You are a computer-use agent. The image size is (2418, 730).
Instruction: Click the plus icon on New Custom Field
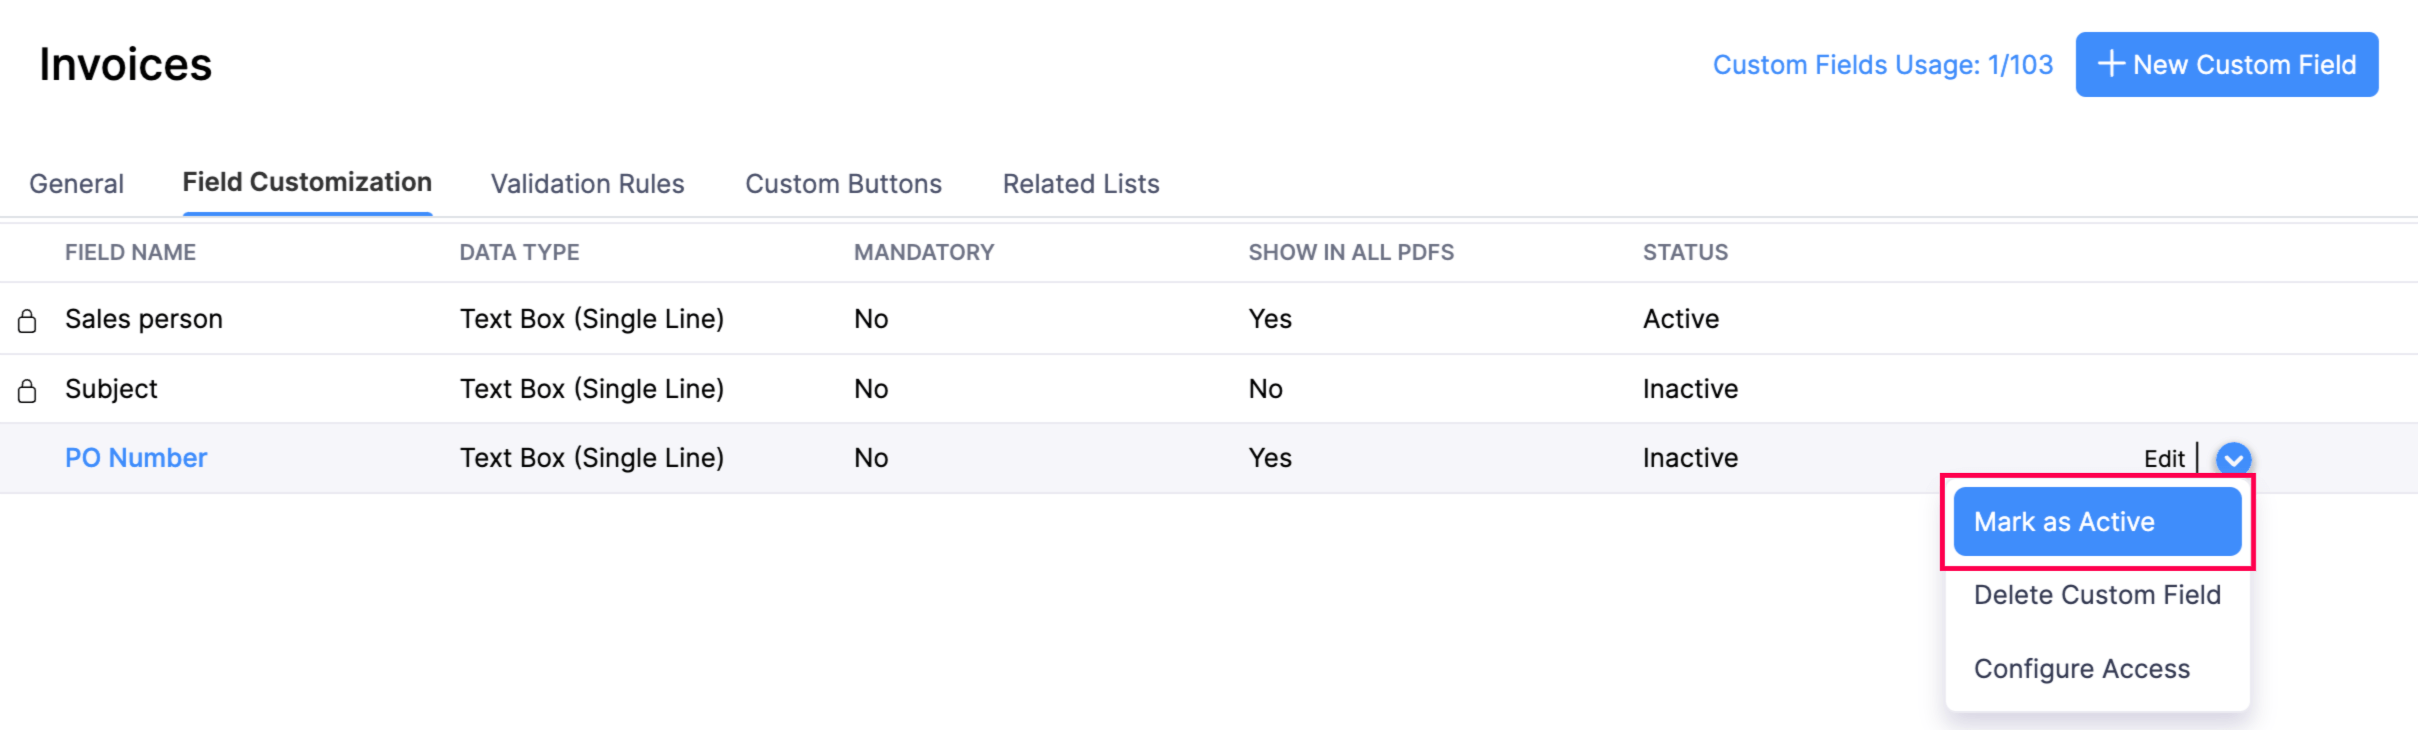(x=2112, y=64)
